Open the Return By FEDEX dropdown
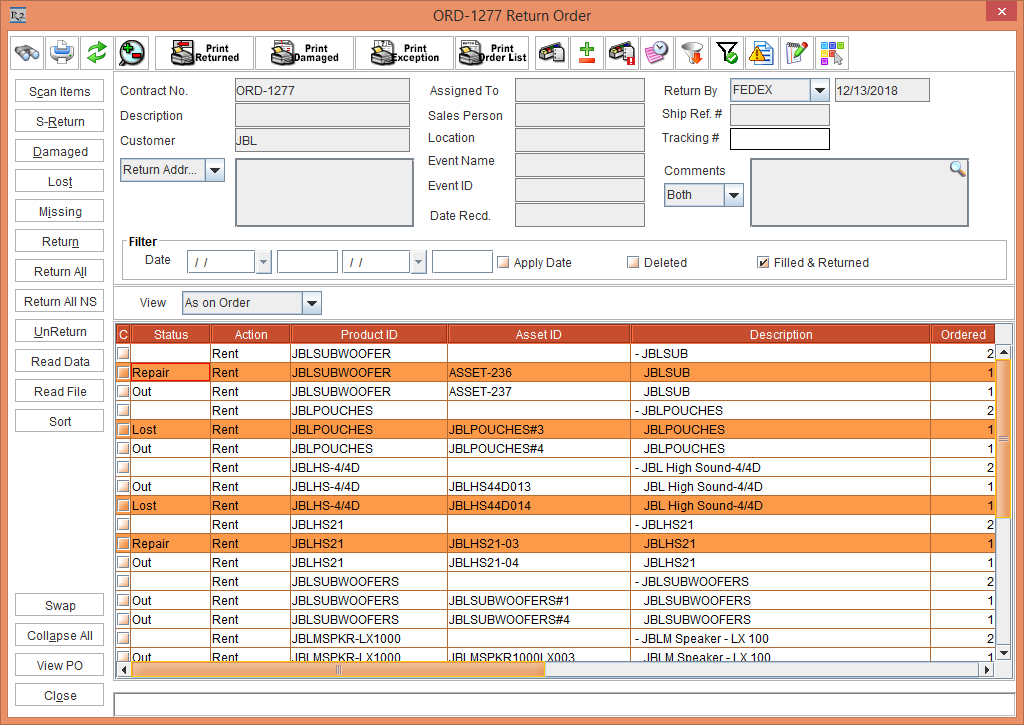The width and height of the screenshot is (1024, 725). point(820,91)
